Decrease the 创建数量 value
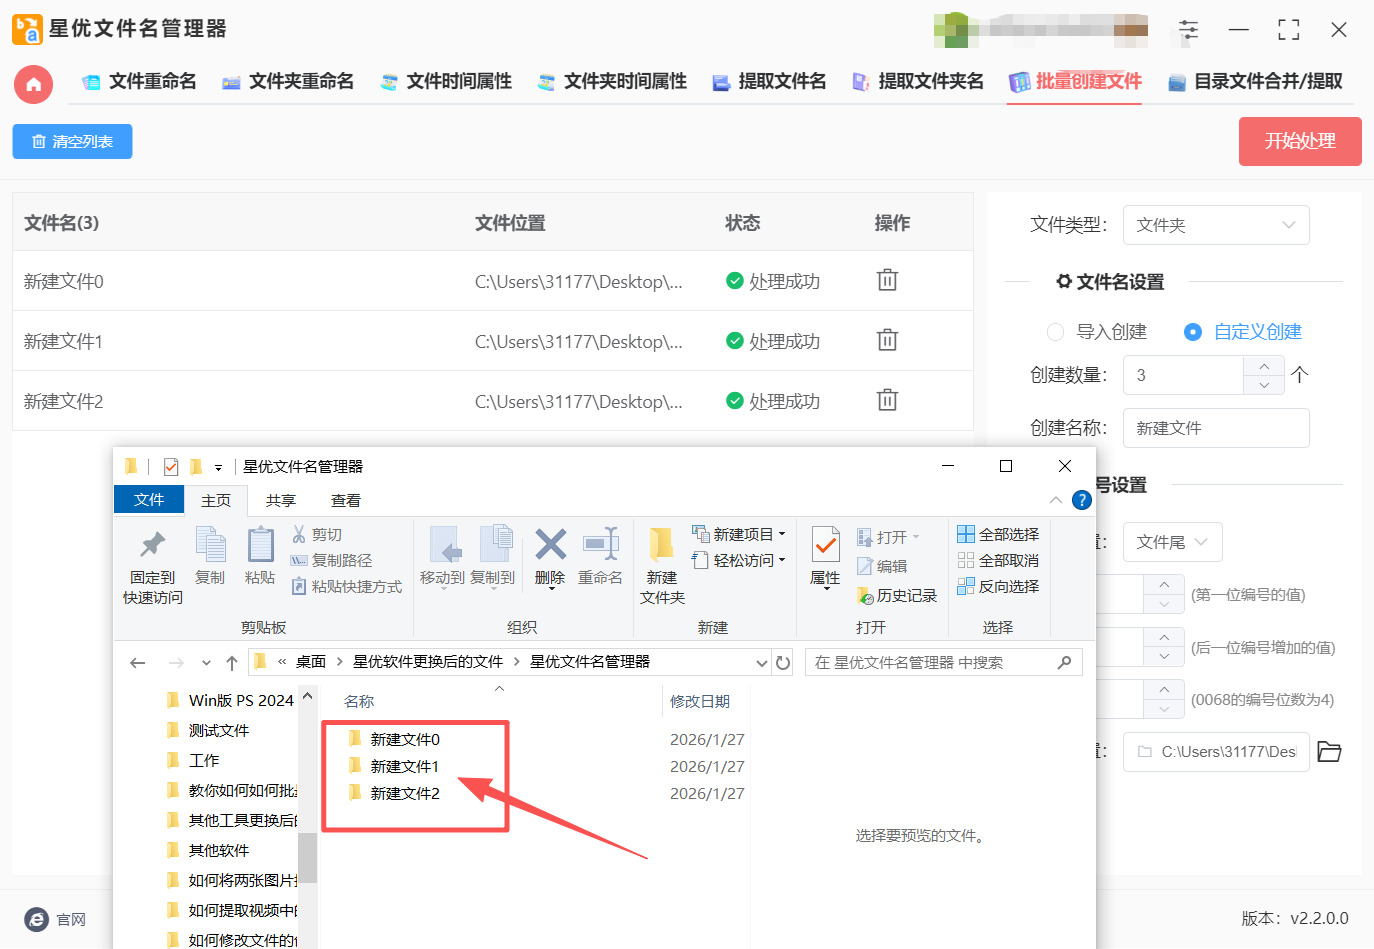Image resolution: width=1374 pixels, height=949 pixels. (x=1264, y=385)
